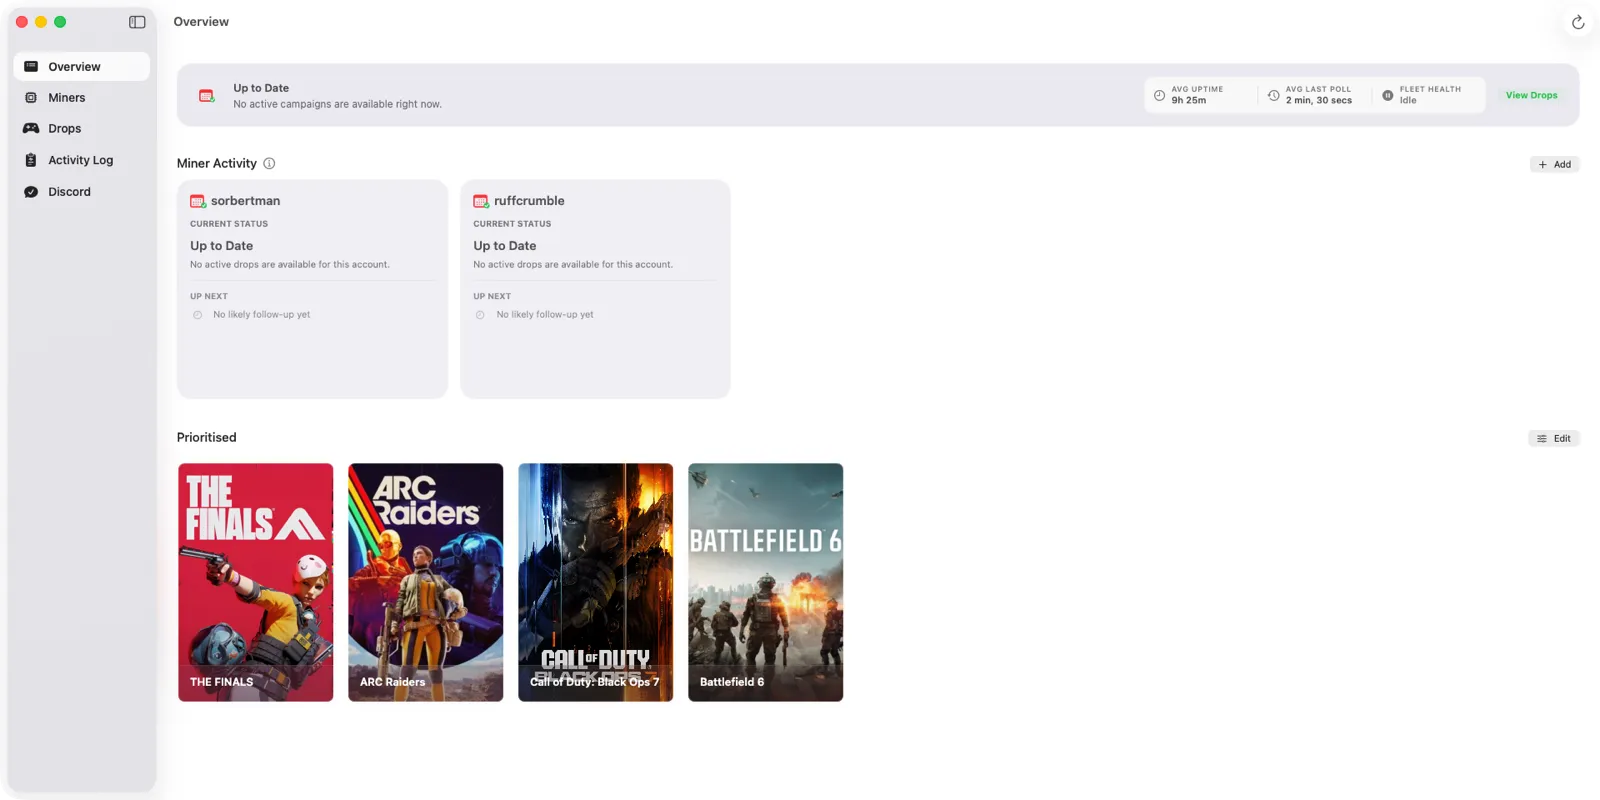Click ruffcrumble's Up Next clock icon
Image resolution: width=1600 pixels, height=800 pixels.
click(x=480, y=315)
